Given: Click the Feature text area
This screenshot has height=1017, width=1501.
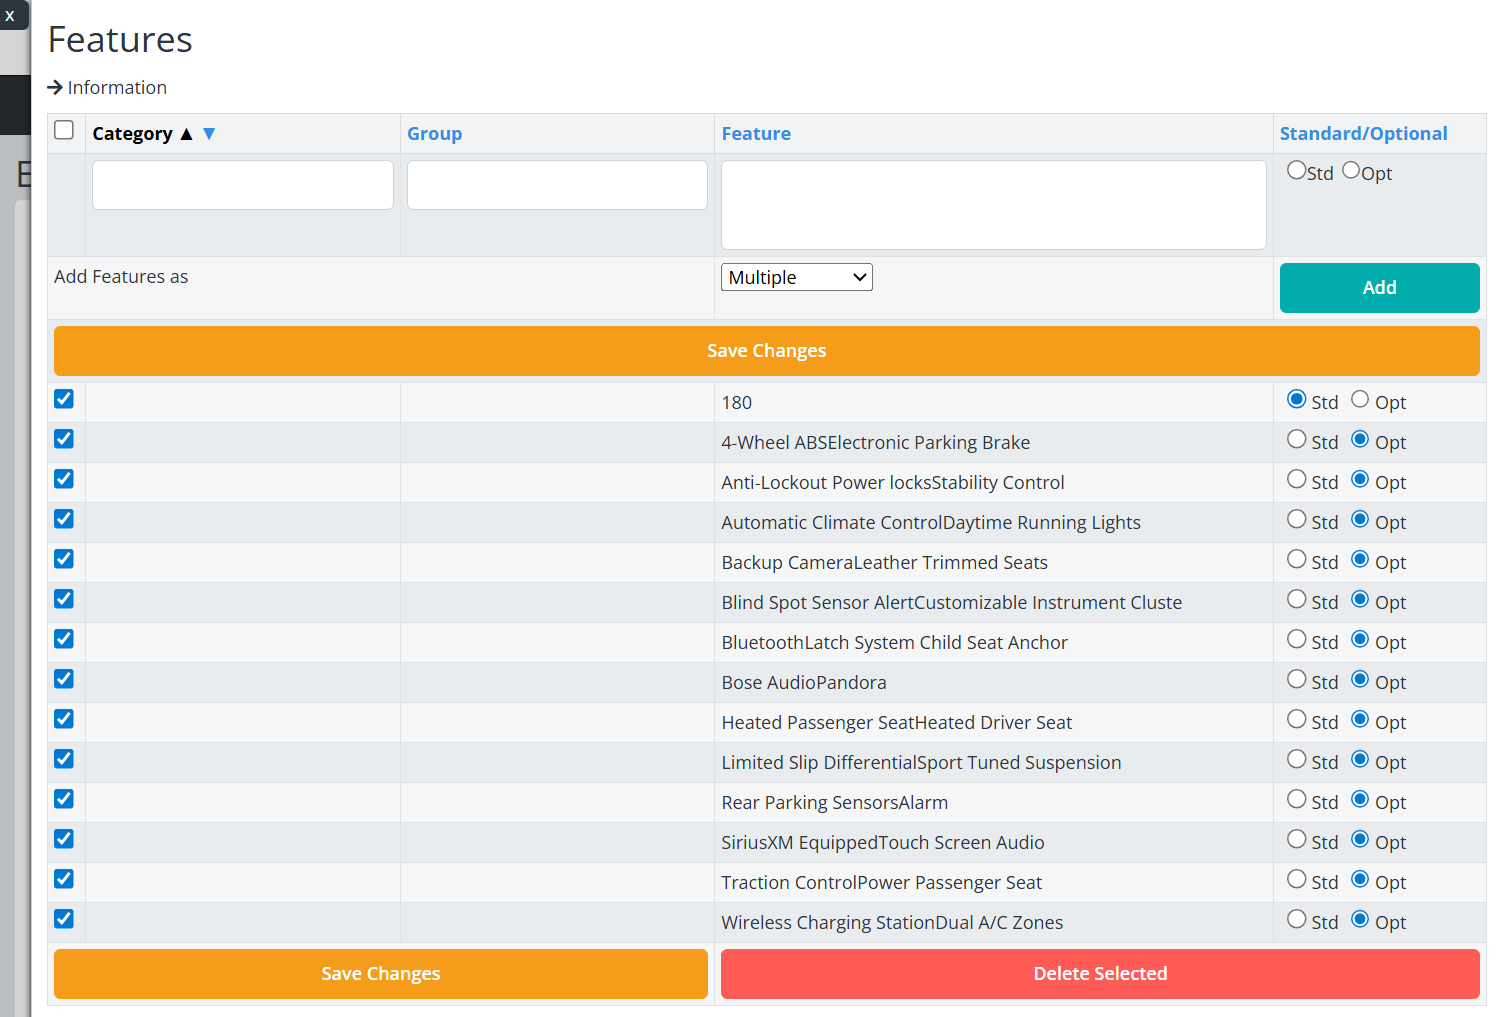Looking at the screenshot, I should click(x=993, y=205).
